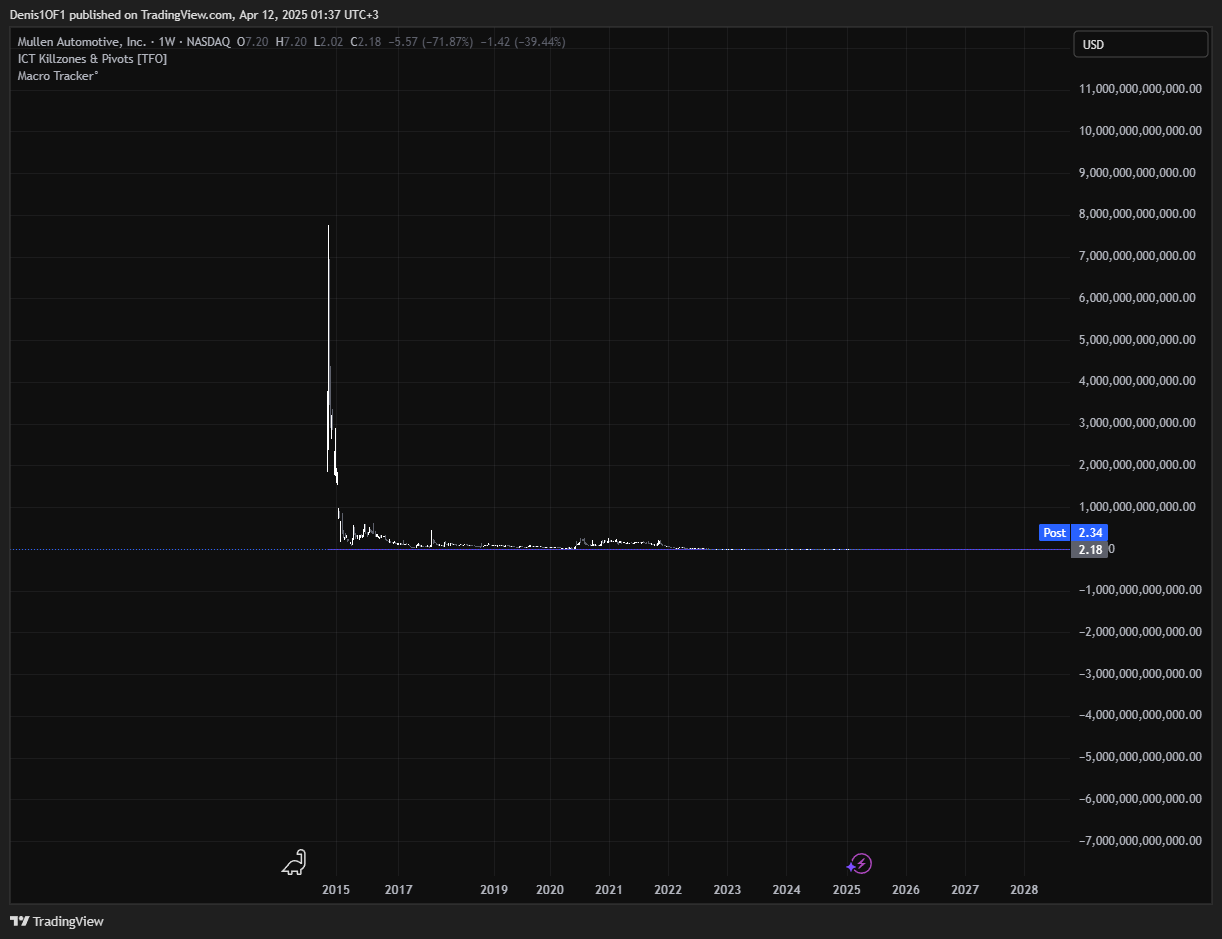The image size is (1222, 939).
Task: Click the 2015 label on the time axis
Action: [x=336, y=890]
